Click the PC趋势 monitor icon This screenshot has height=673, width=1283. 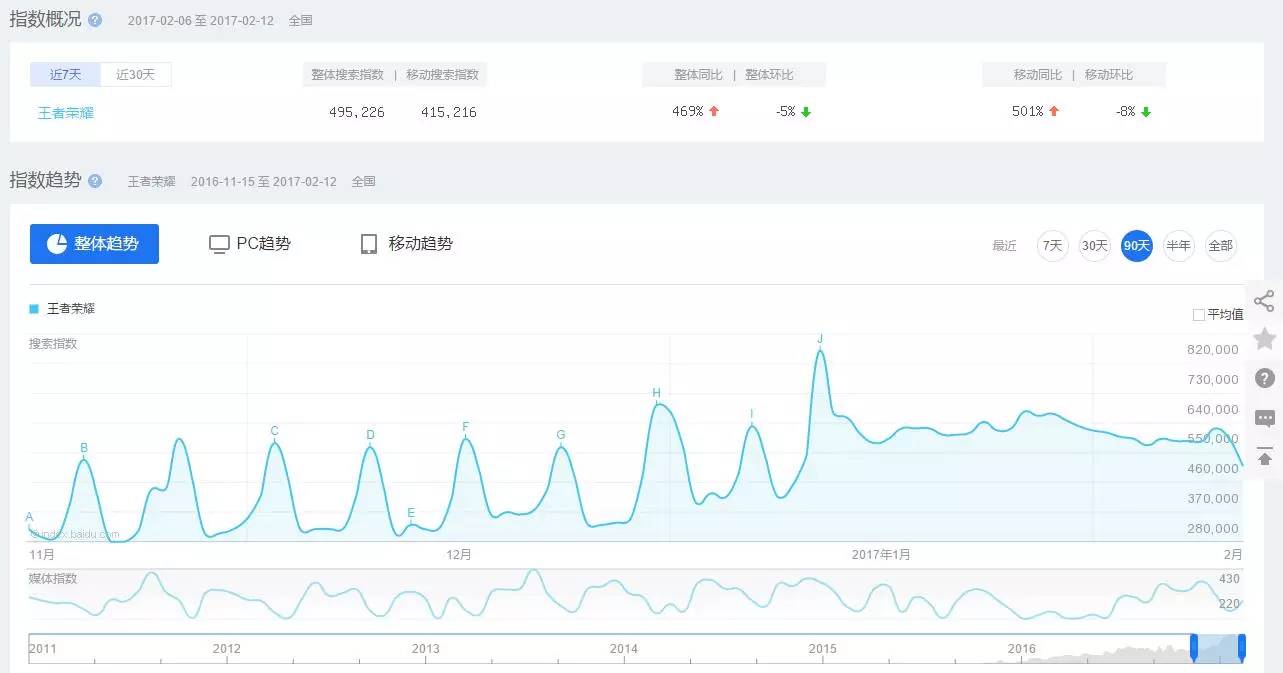pos(219,244)
